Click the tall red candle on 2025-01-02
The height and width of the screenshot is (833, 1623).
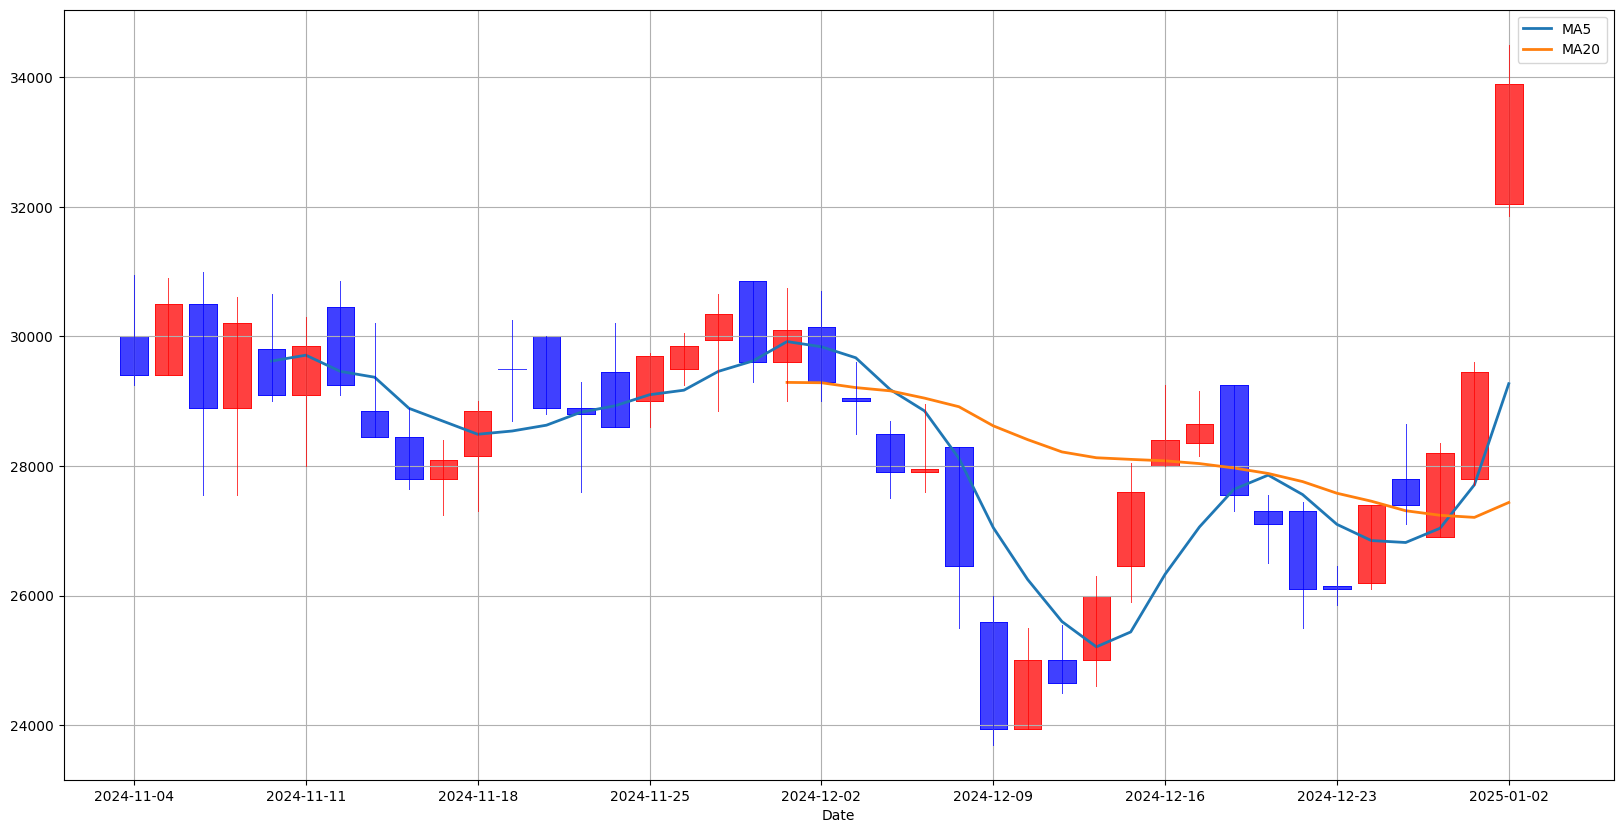pos(1509,144)
